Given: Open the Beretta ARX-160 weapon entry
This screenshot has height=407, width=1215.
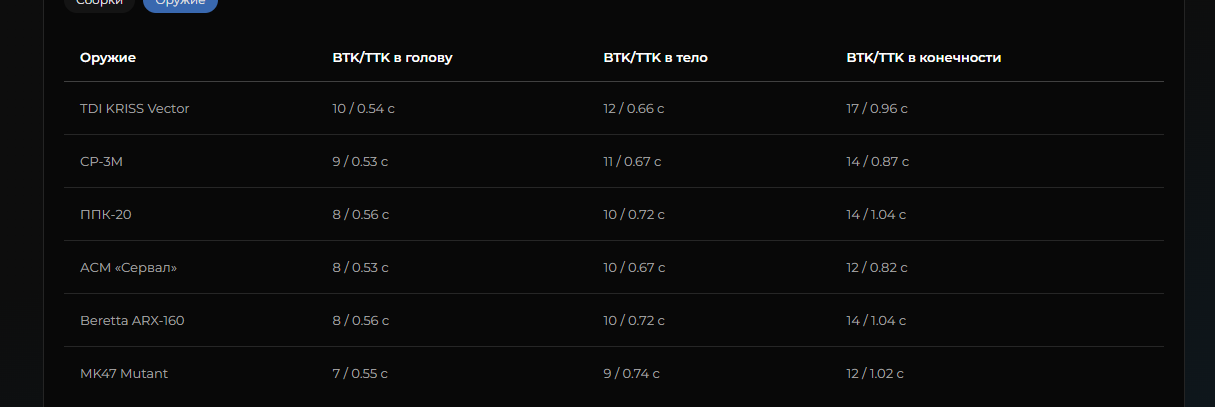Looking at the screenshot, I should coord(132,320).
